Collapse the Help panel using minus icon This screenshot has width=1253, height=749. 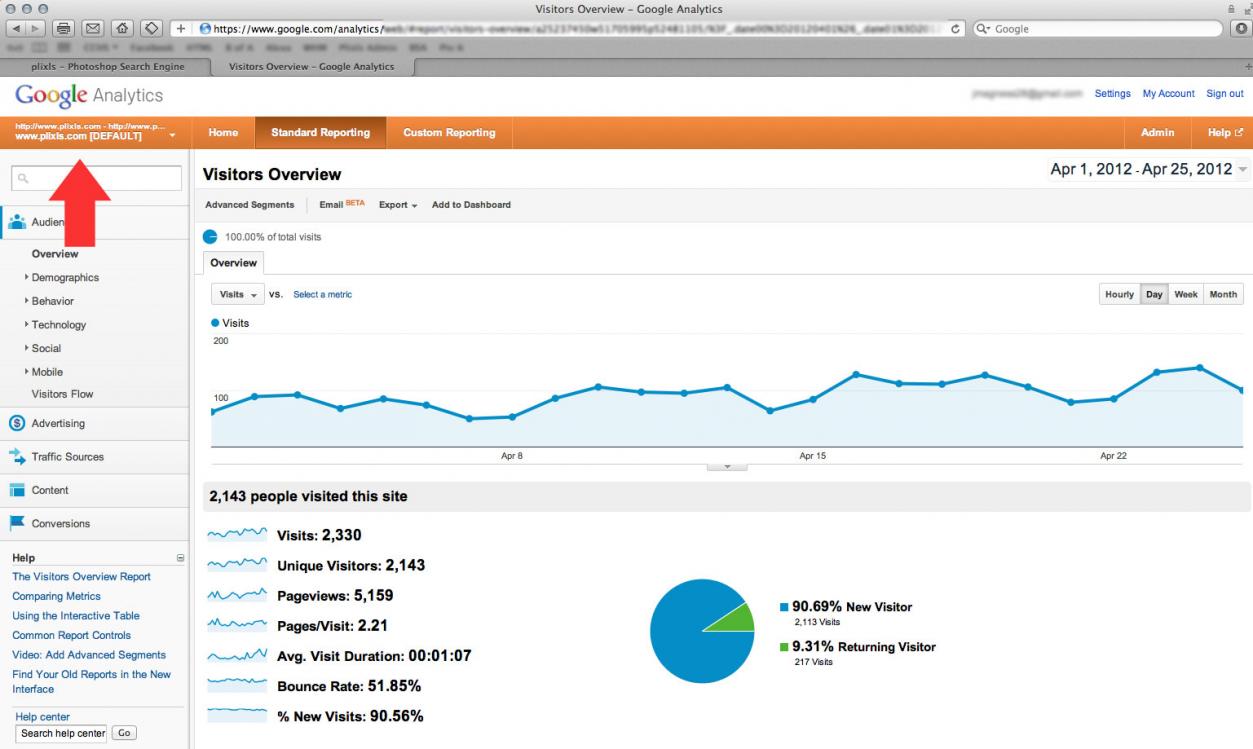tap(181, 558)
